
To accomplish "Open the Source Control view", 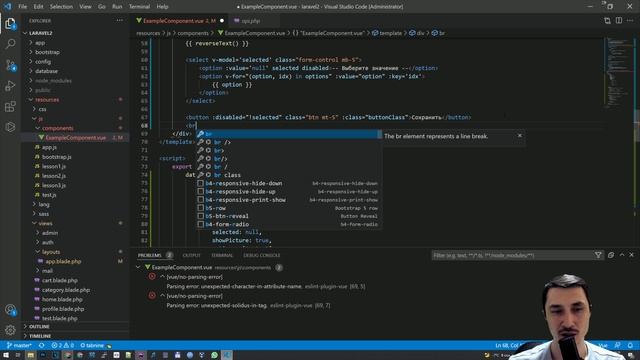I will coord(10,65).
